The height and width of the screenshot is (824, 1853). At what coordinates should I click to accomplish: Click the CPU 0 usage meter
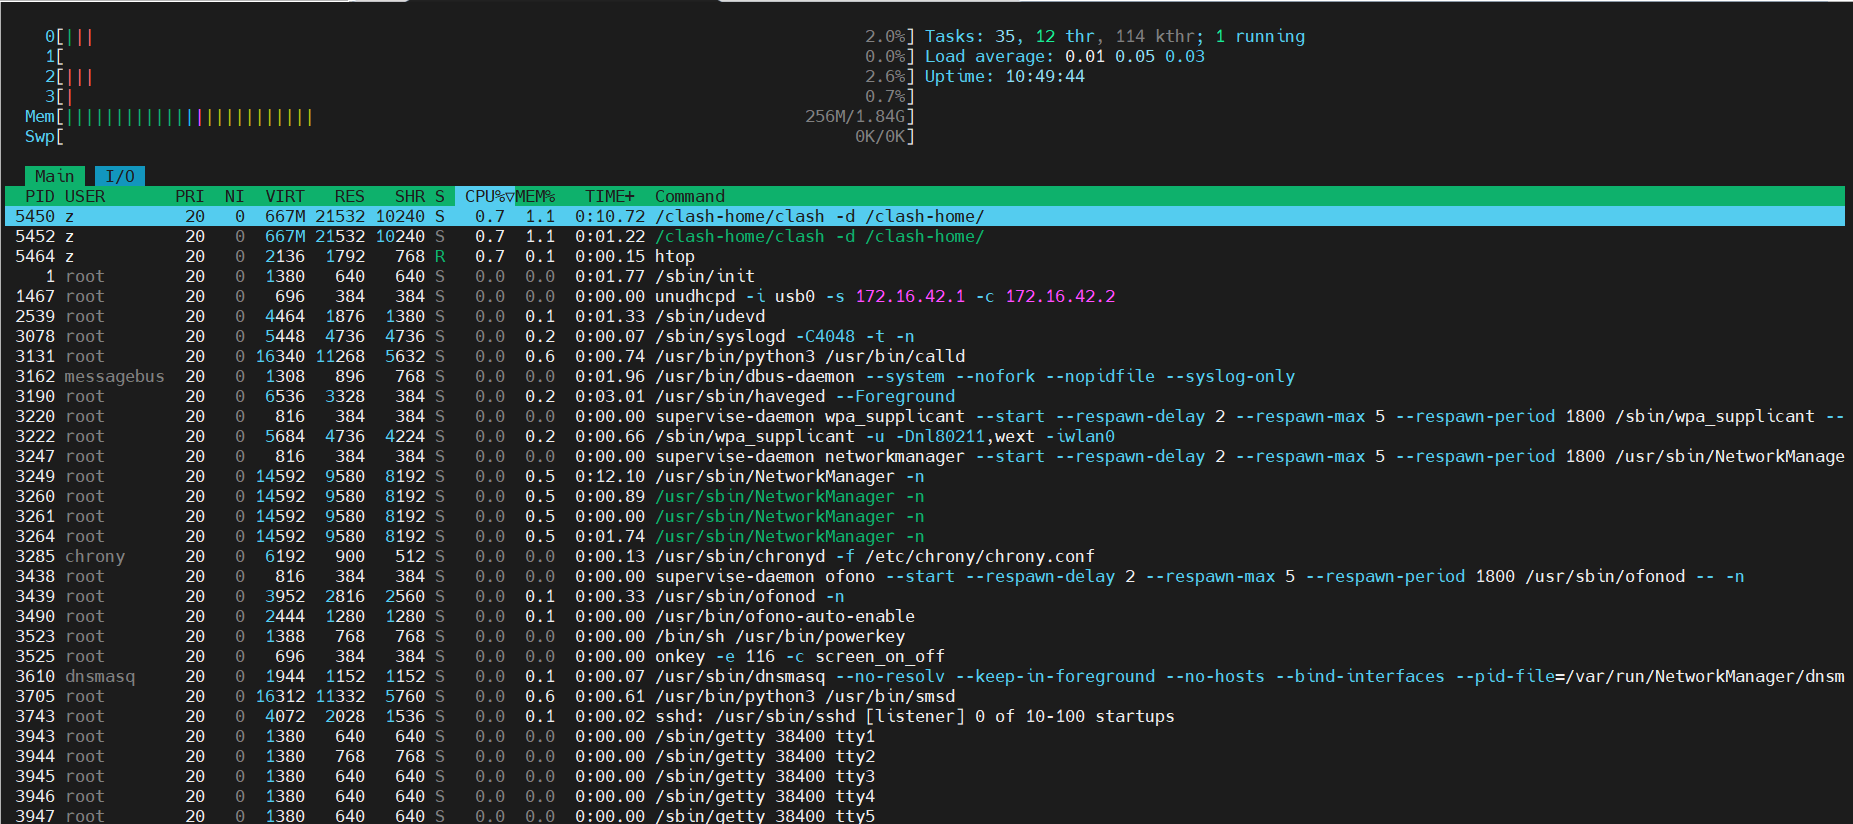pos(480,36)
